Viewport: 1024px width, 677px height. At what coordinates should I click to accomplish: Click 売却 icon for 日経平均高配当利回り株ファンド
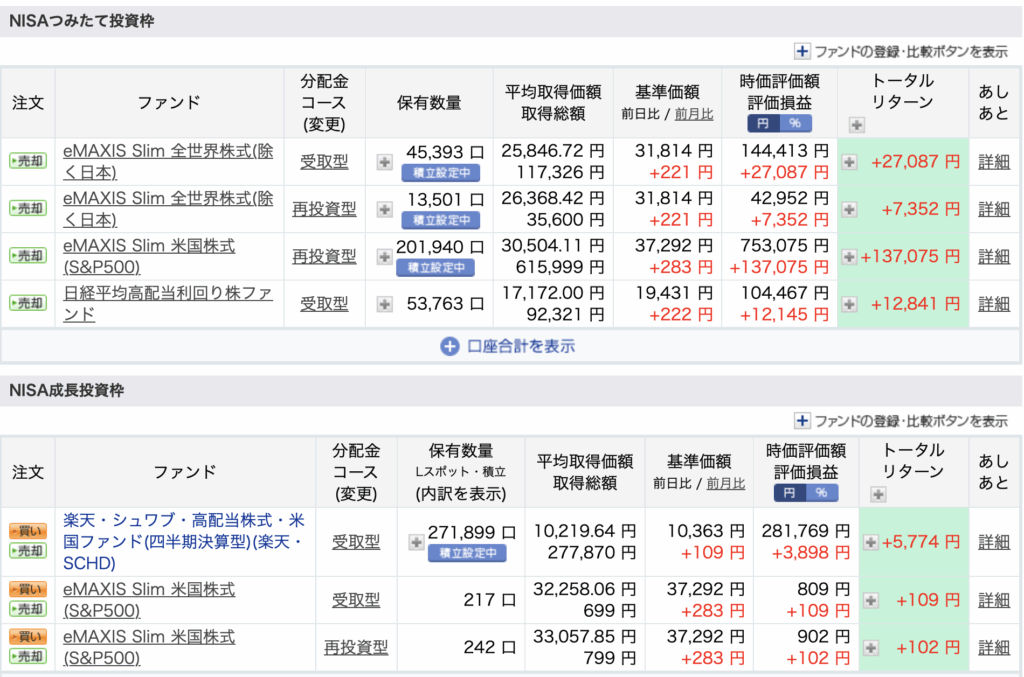(28, 304)
